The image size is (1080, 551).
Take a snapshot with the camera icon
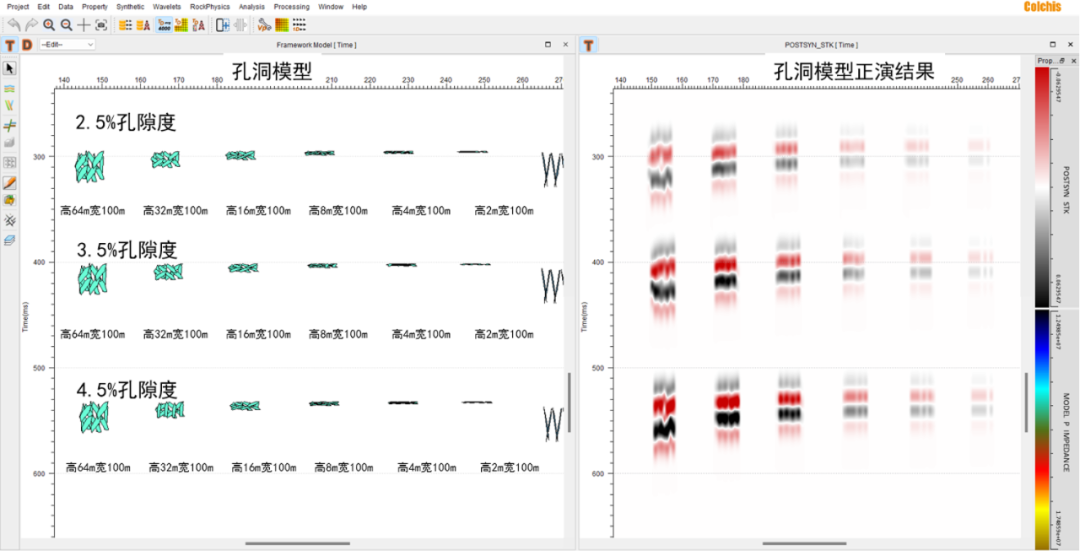coord(101,25)
